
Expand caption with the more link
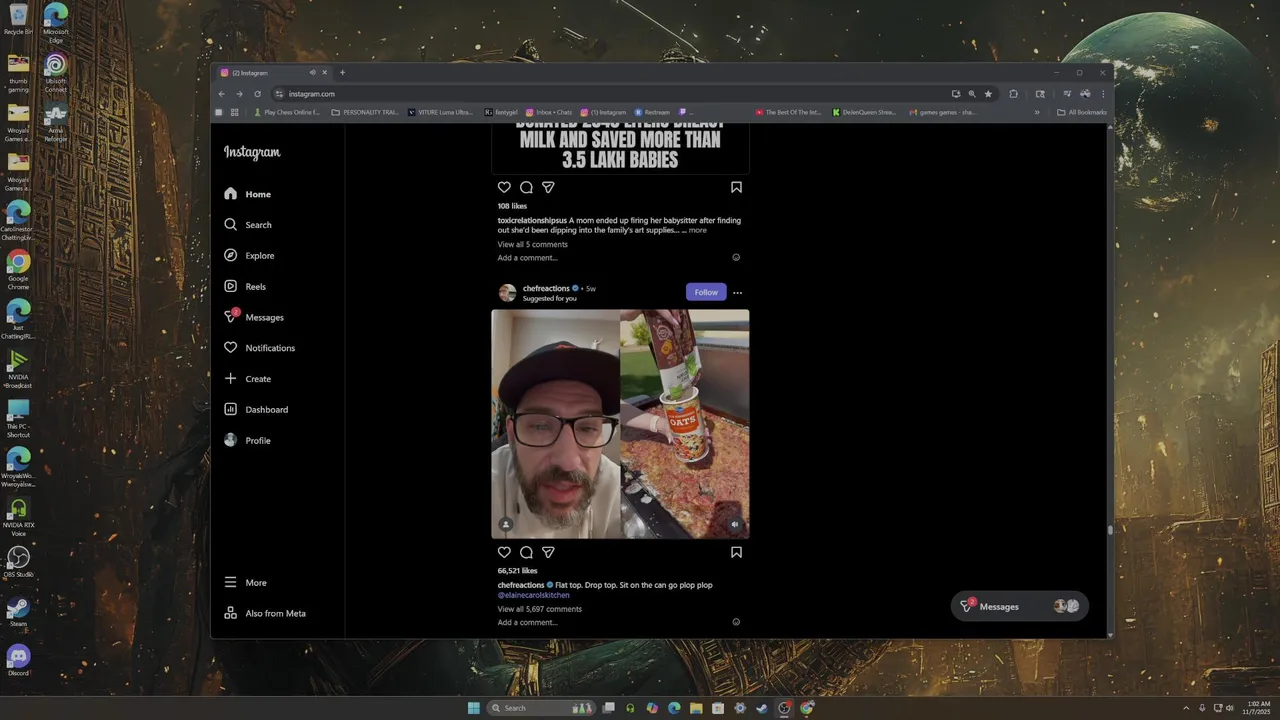697,230
